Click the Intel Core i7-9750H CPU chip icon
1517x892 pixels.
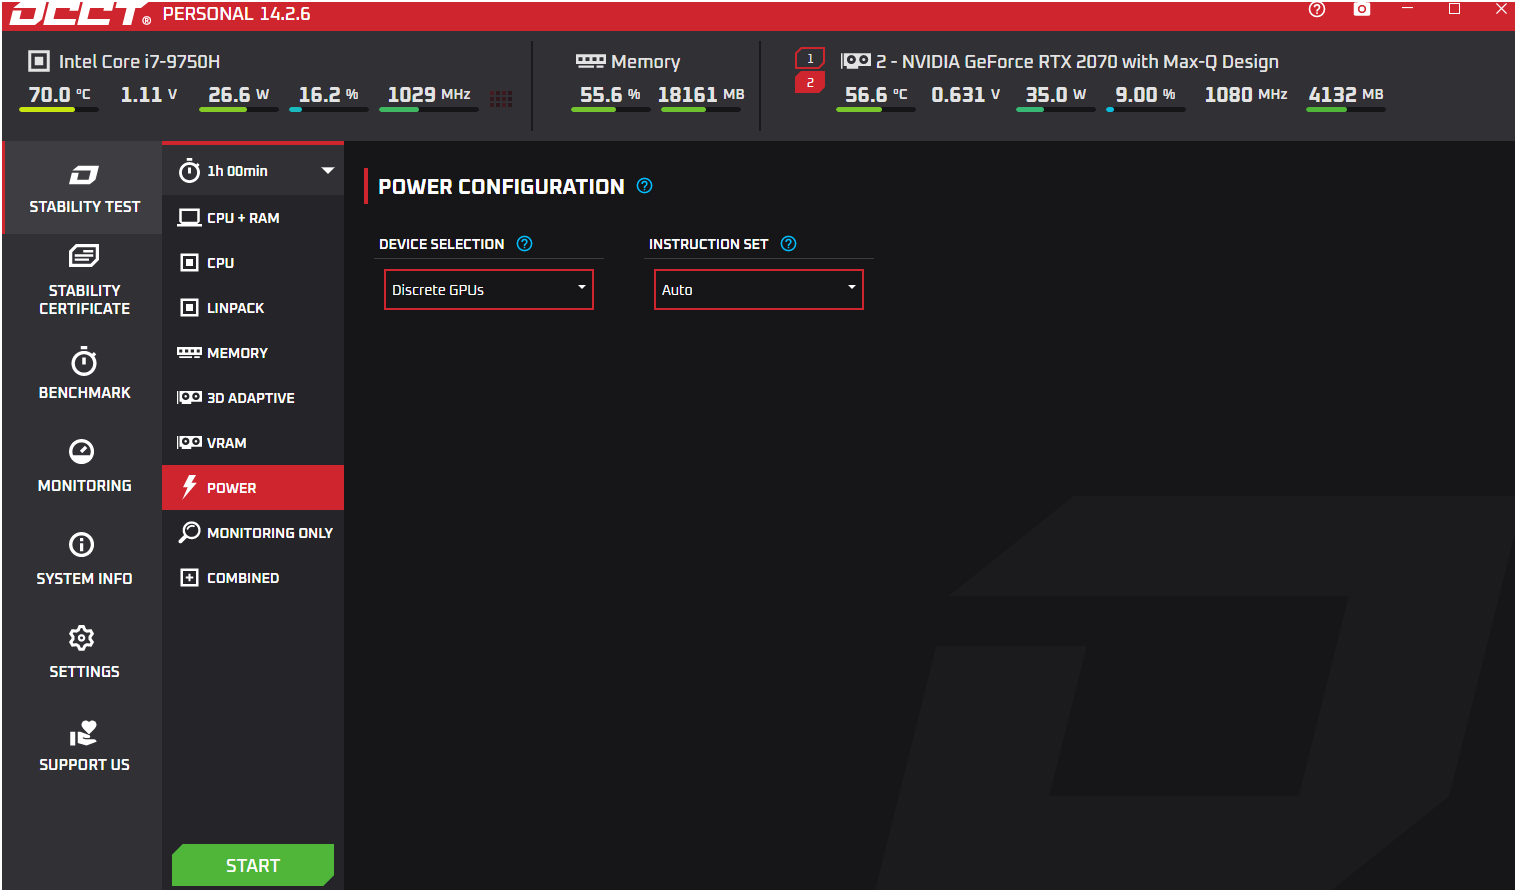coord(39,61)
